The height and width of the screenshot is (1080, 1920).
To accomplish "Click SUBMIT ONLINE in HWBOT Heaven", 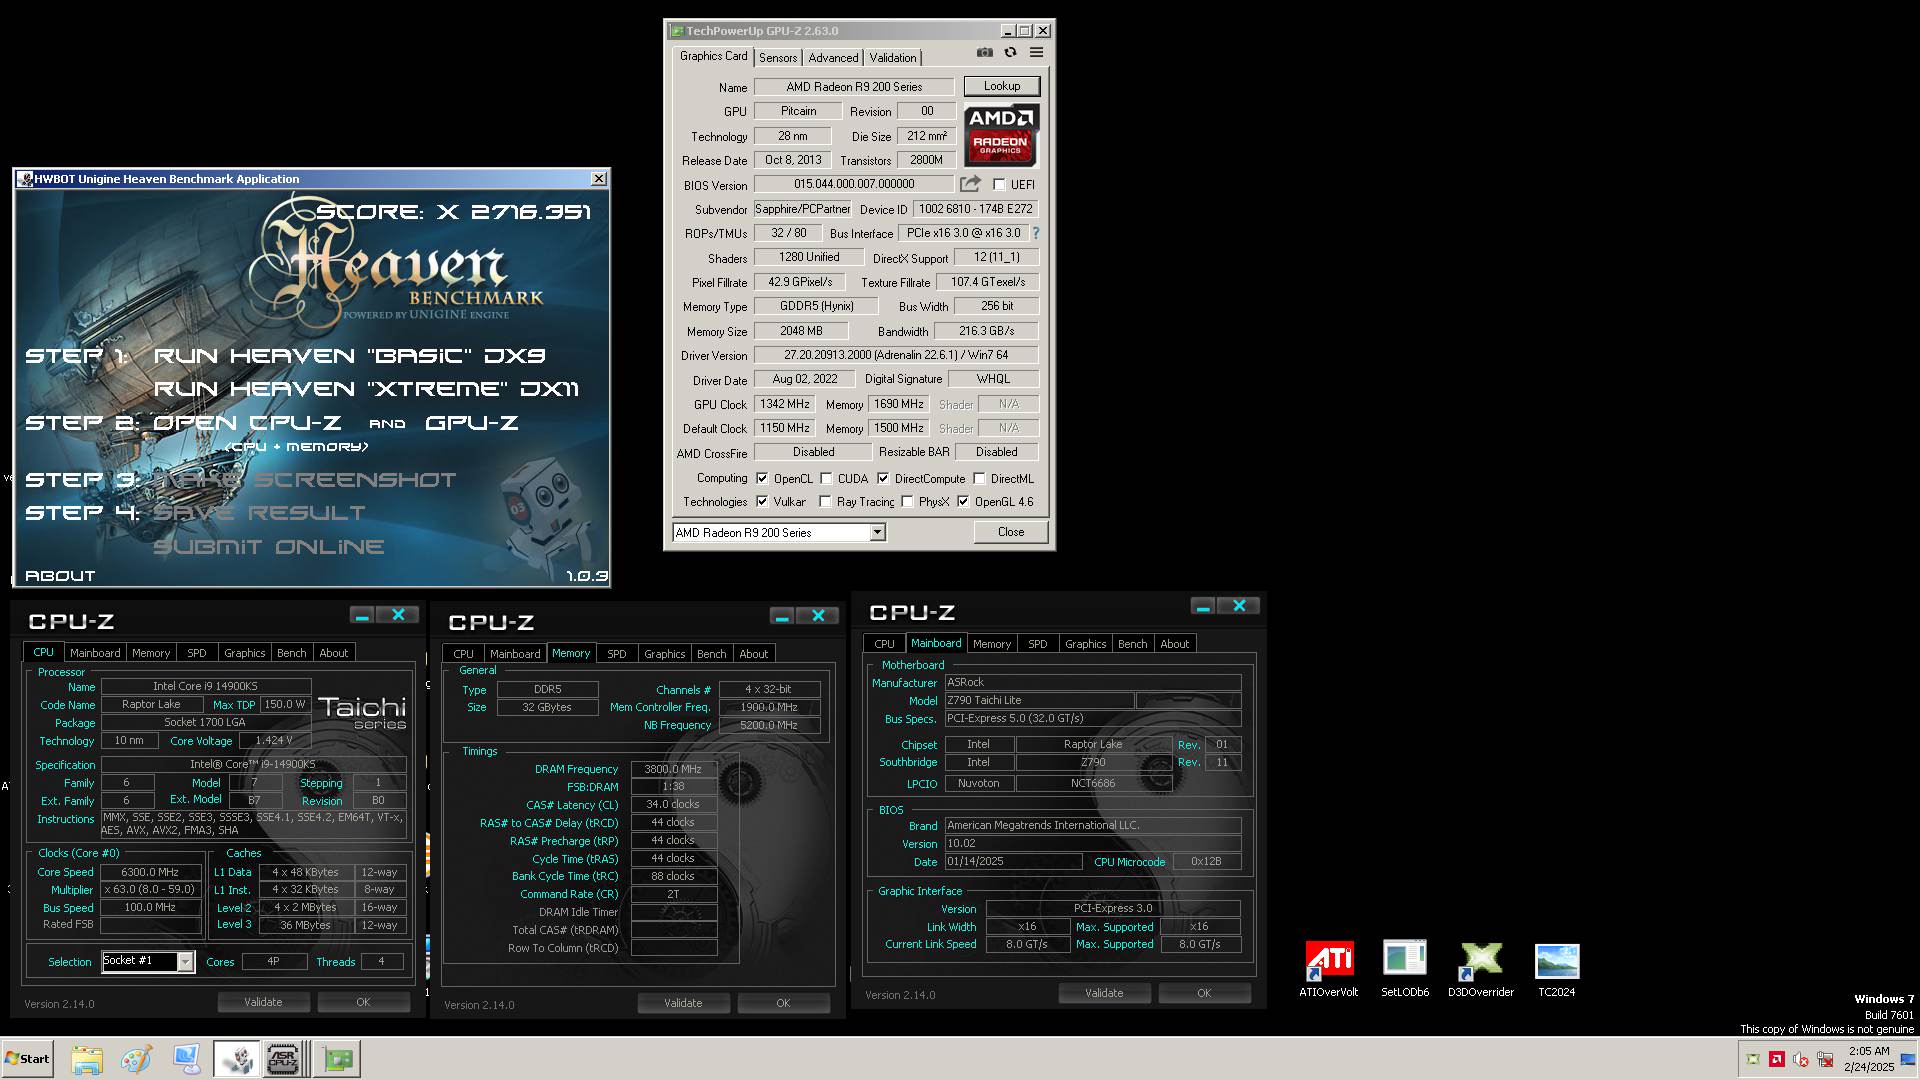I will point(268,547).
